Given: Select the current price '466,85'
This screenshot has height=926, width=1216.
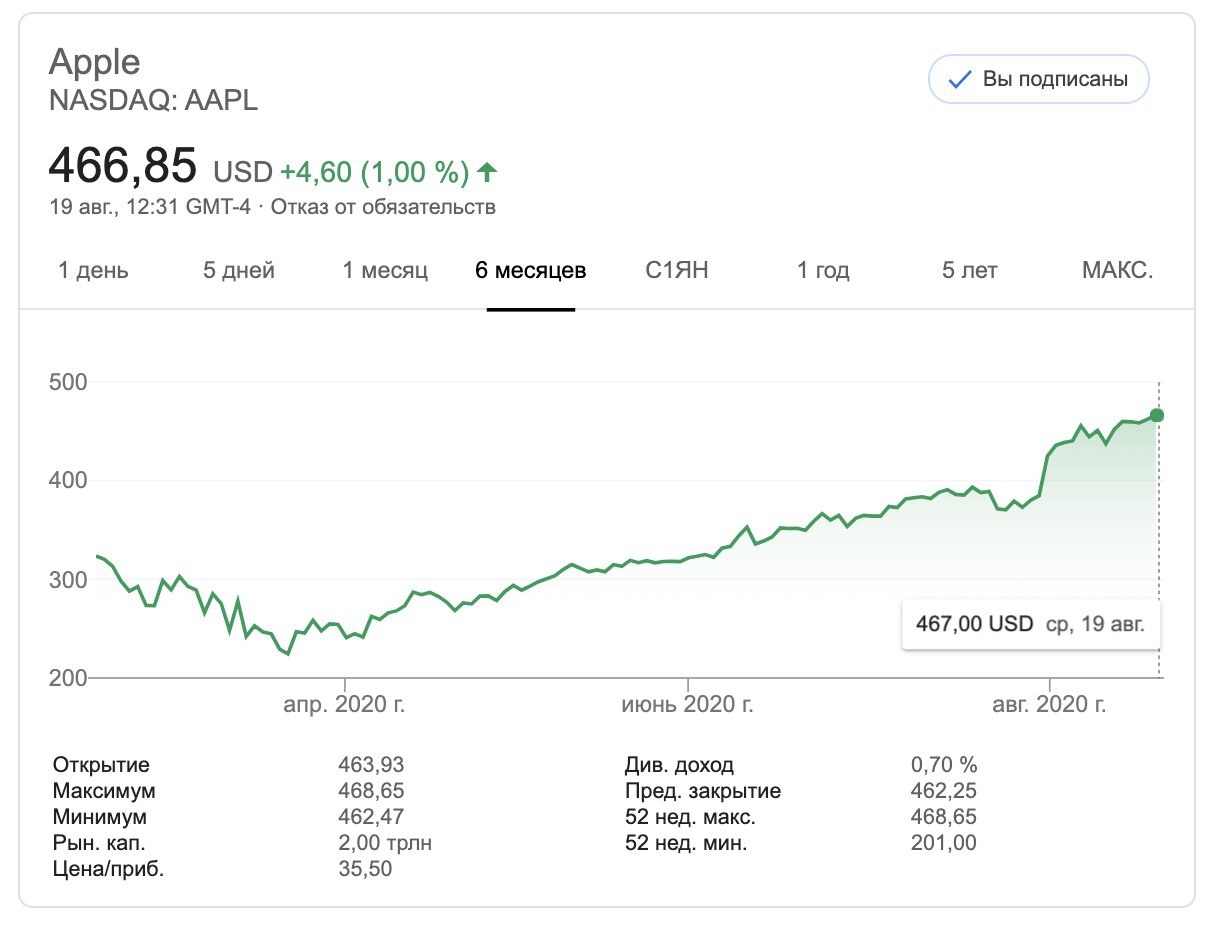Looking at the screenshot, I should click(x=123, y=167).
